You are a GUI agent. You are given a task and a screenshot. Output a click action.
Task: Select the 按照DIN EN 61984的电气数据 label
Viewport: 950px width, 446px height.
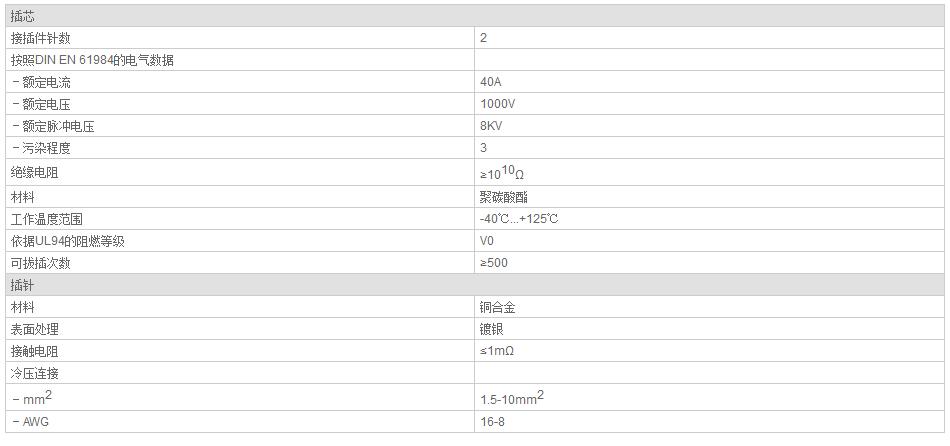(x=92, y=60)
